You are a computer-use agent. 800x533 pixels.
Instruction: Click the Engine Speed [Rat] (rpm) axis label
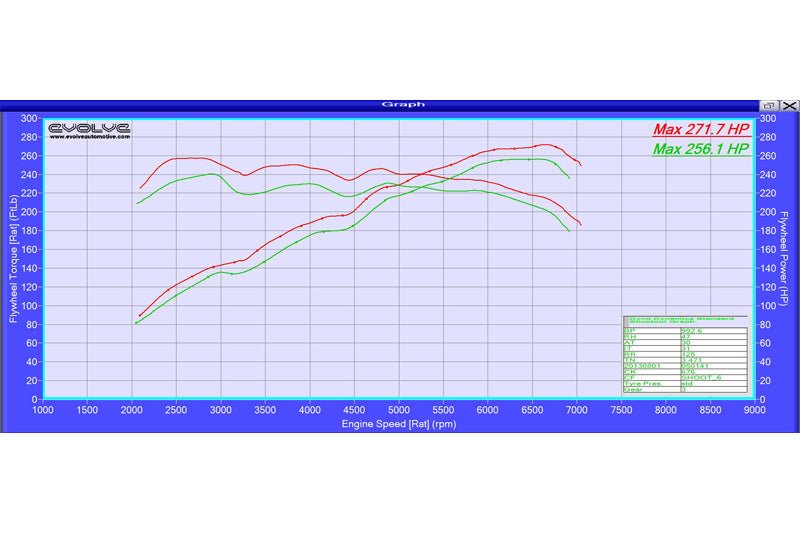point(399,423)
